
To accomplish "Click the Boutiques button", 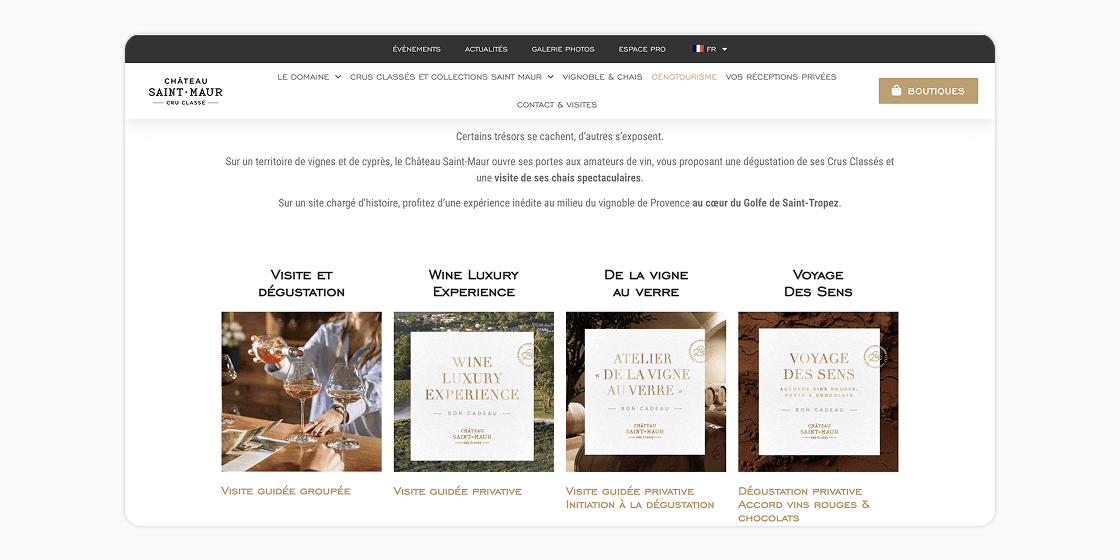I will [x=928, y=91].
